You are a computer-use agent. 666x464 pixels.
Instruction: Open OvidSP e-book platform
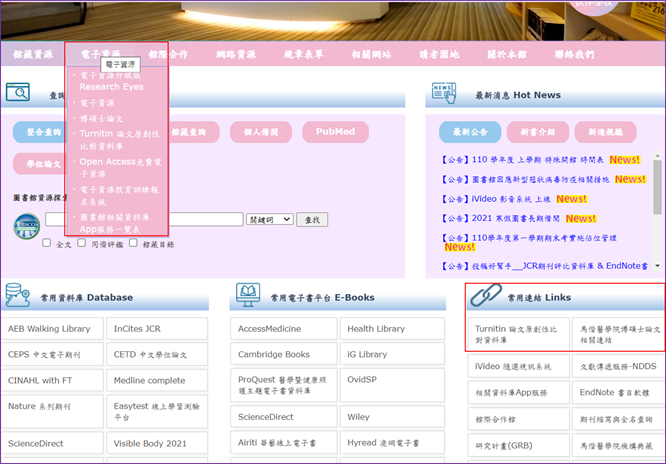[392, 385]
